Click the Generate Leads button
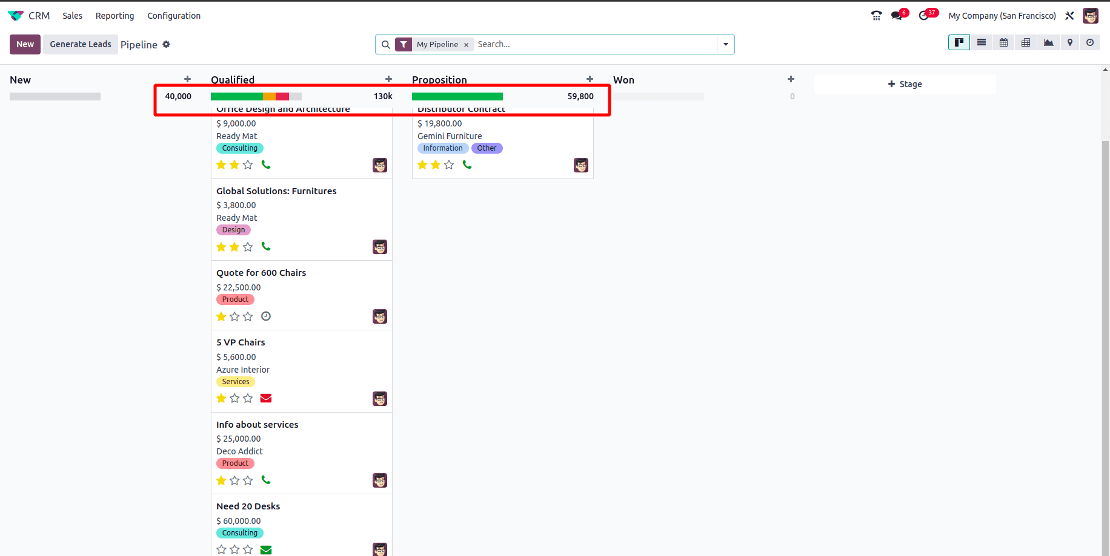 80,44
